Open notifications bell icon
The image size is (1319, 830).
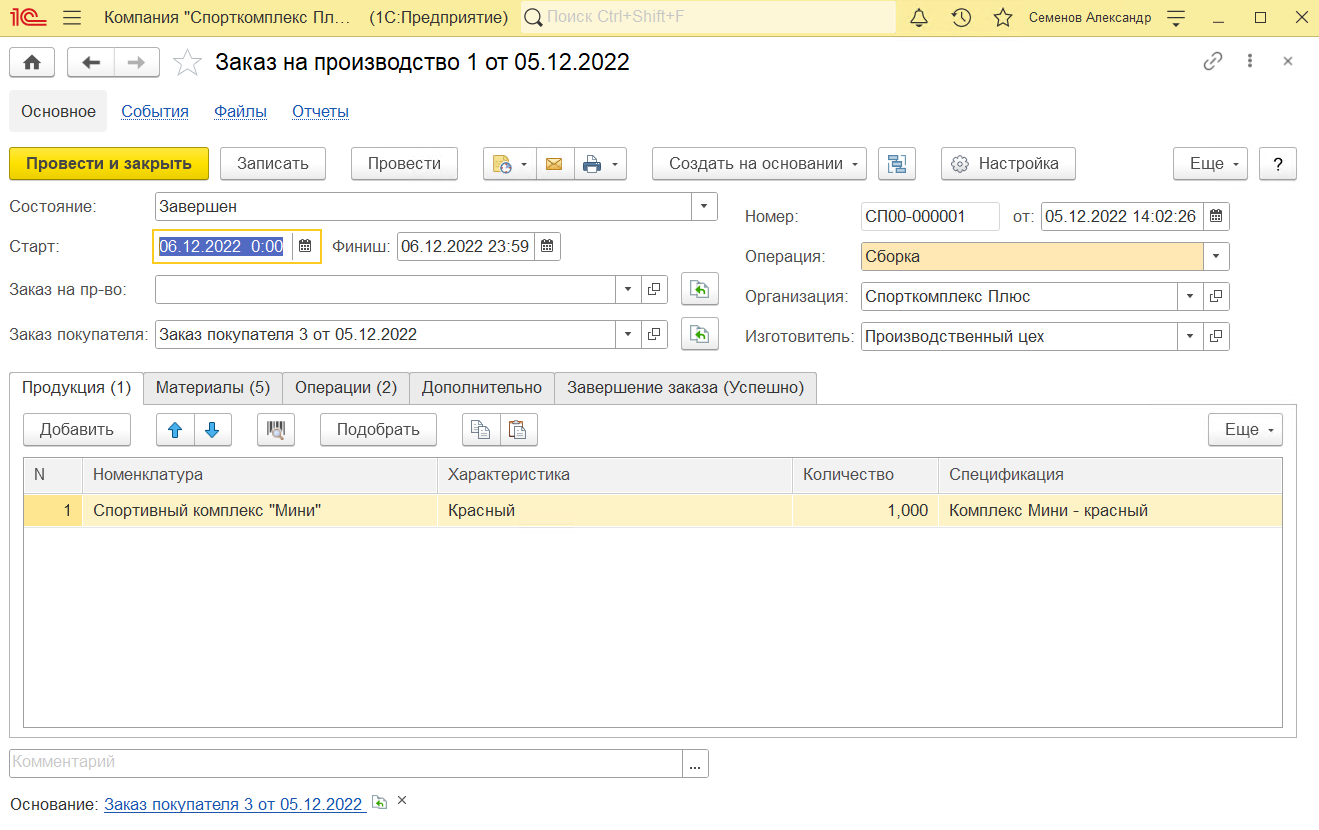pyautogui.click(x=920, y=18)
